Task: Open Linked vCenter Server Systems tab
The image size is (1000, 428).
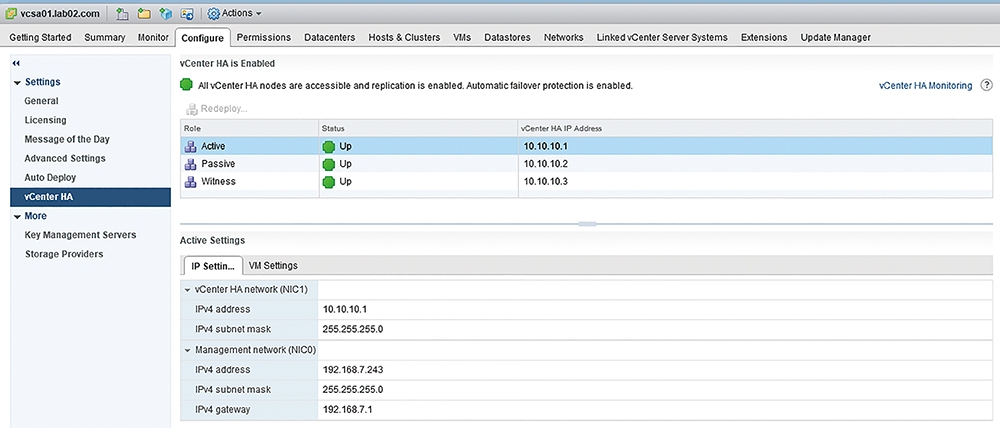Action: tap(662, 38)
